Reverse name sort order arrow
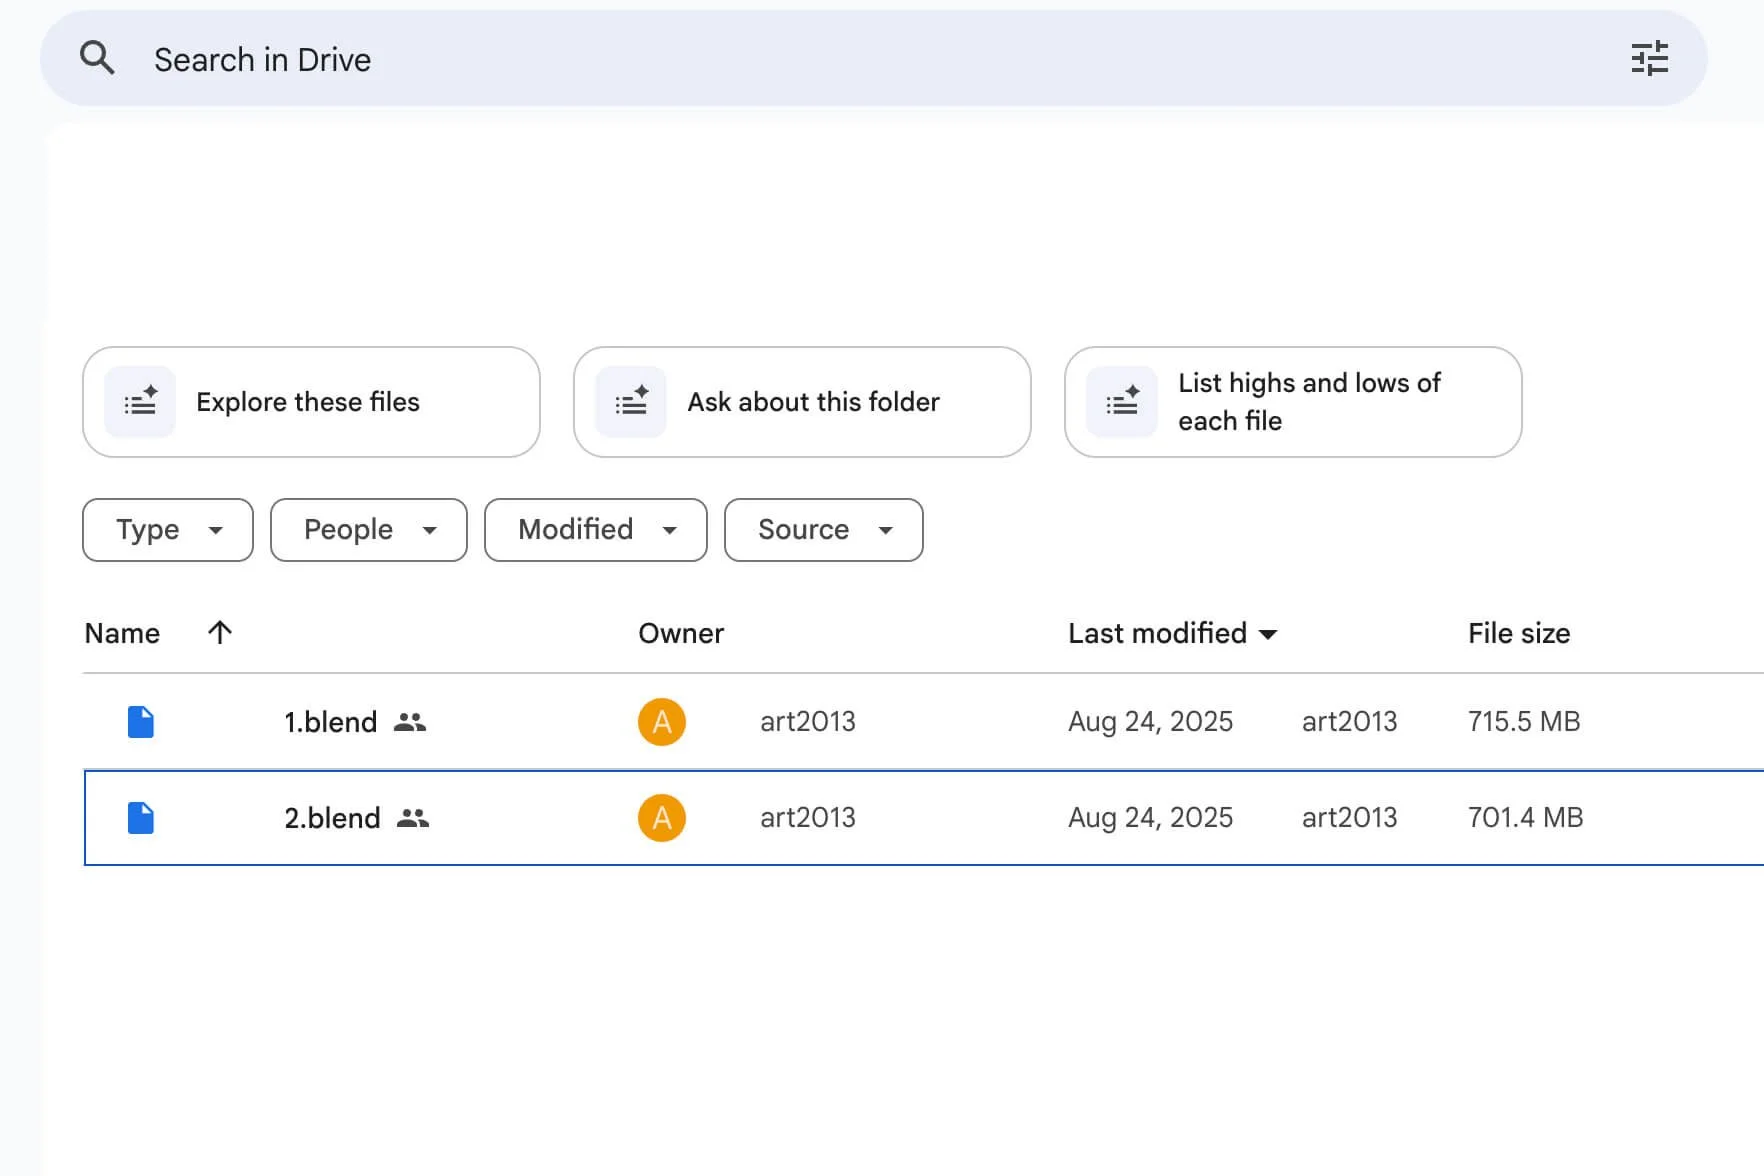This screenshot has height=1176, width=1764. click(x=220, y=632)
